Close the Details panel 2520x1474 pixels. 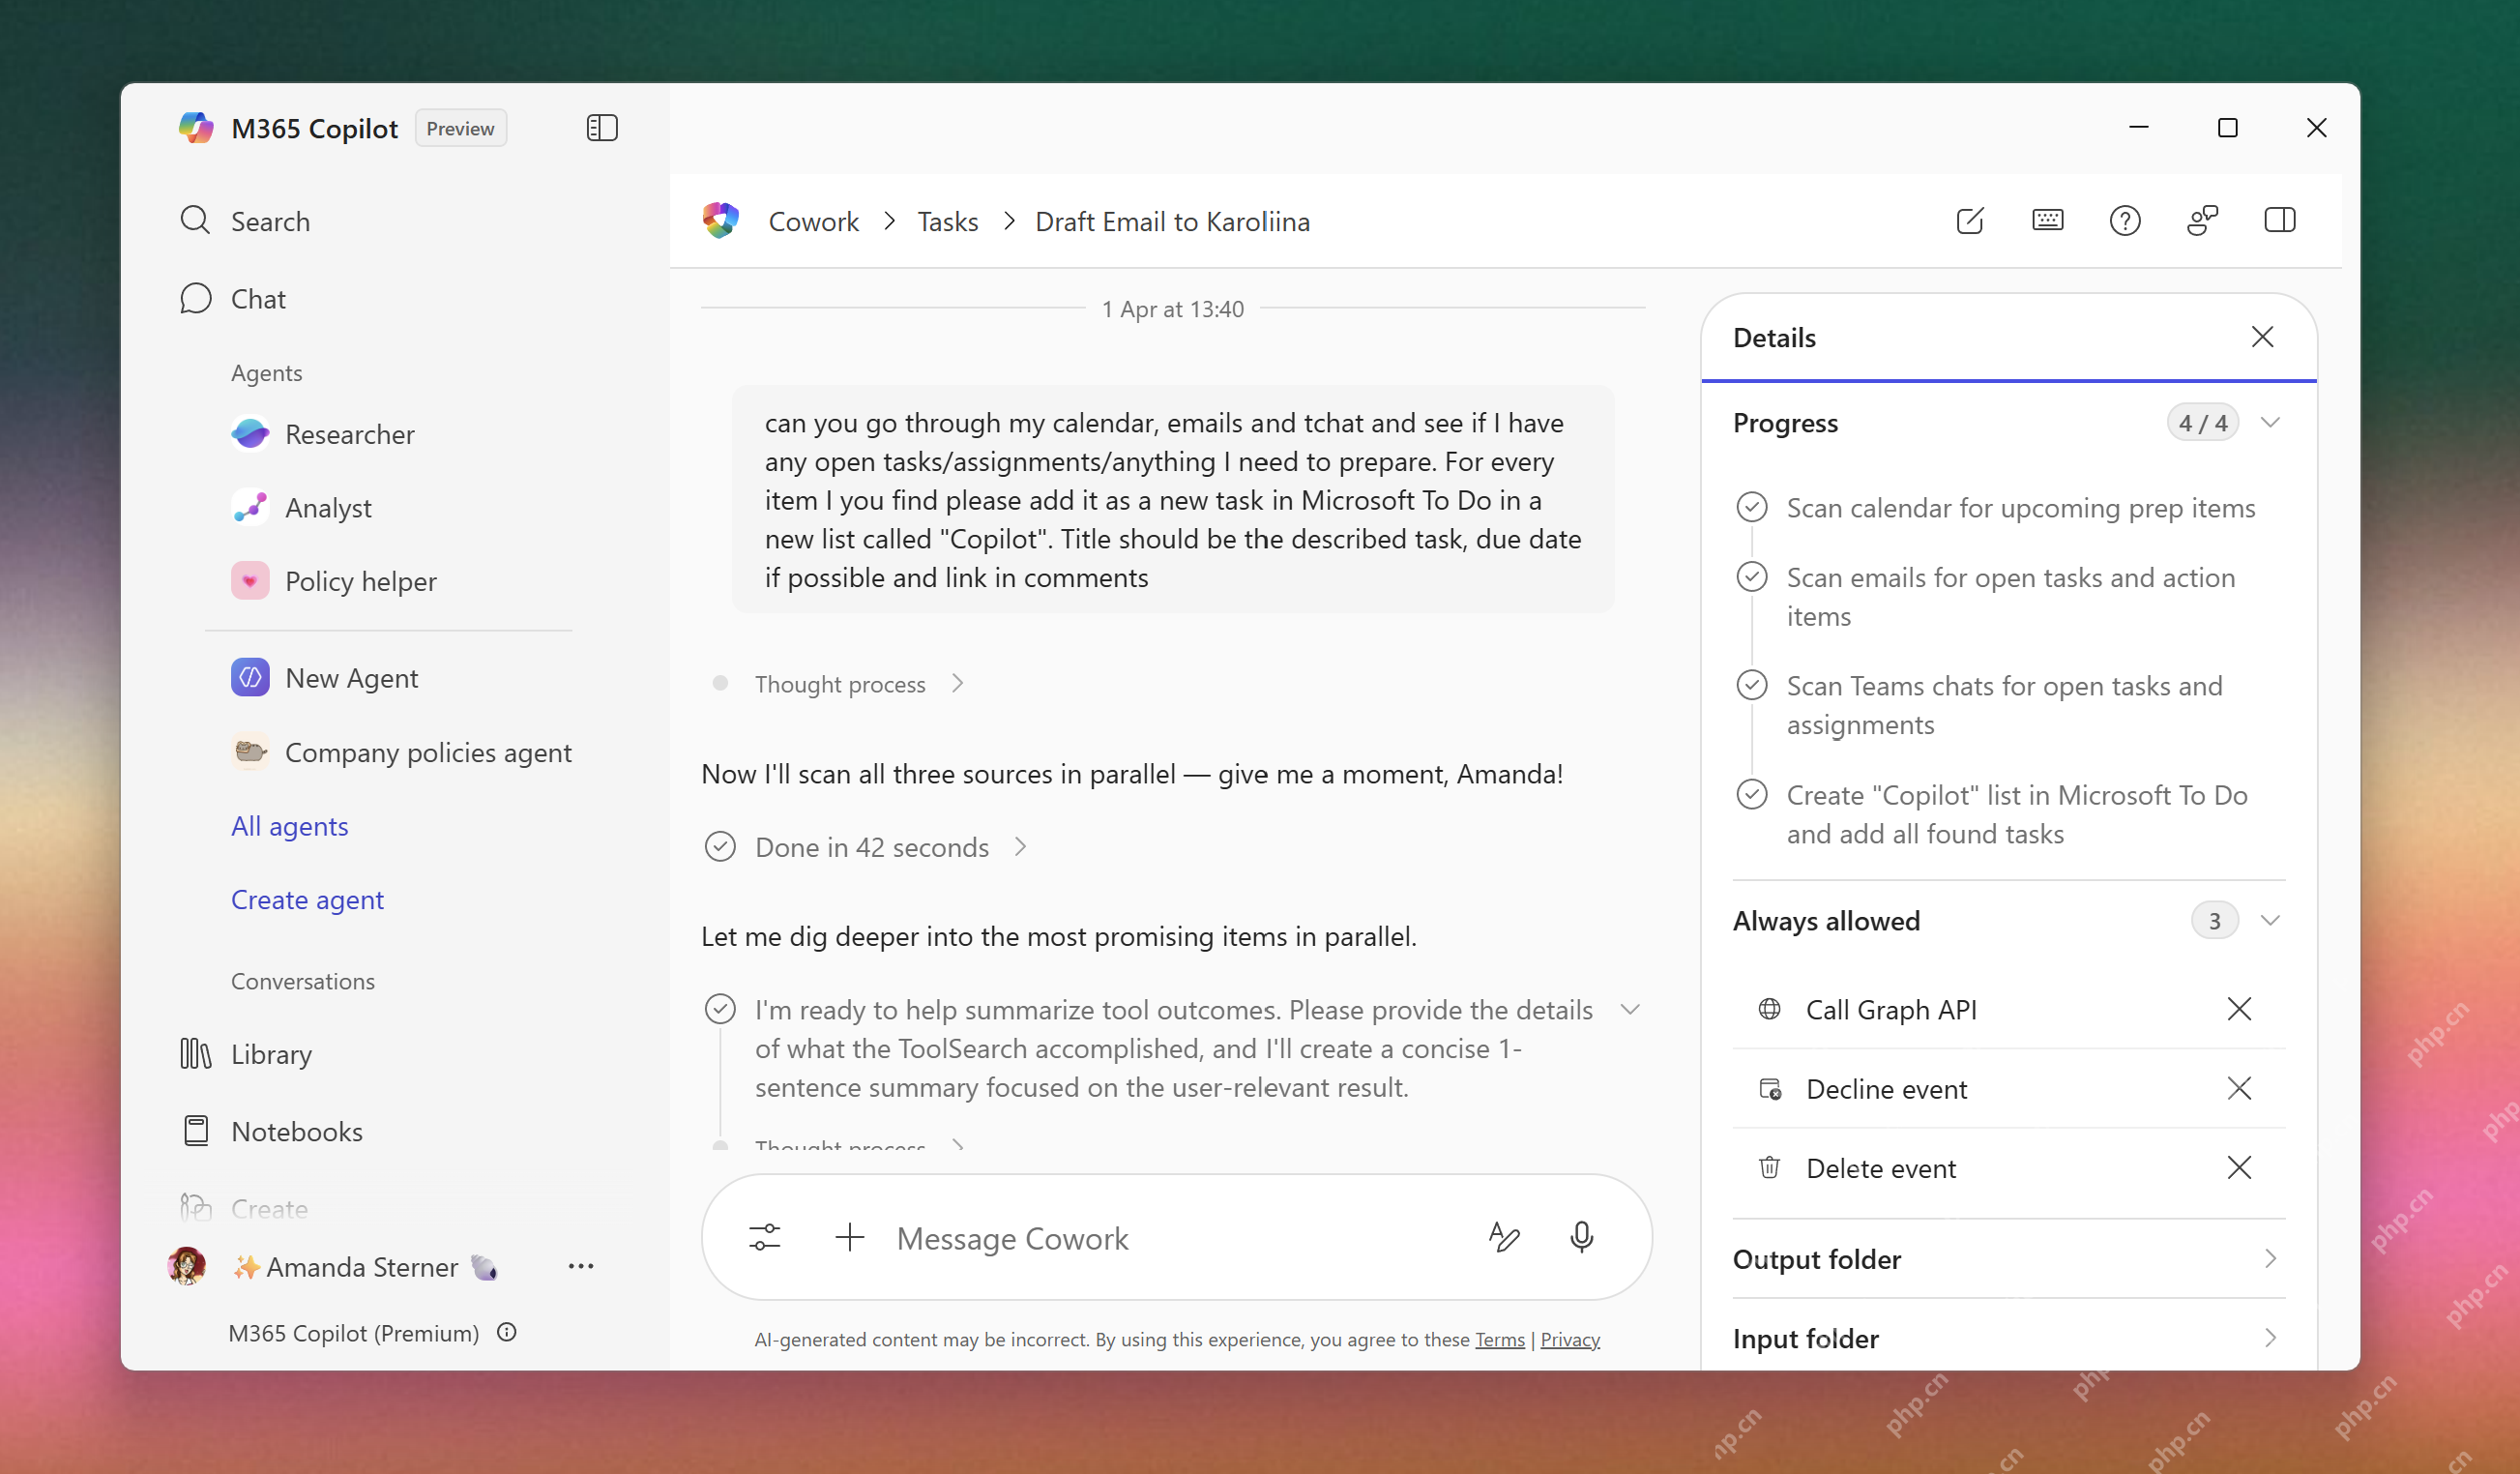pyautogui.click(x=2262, y=337)
